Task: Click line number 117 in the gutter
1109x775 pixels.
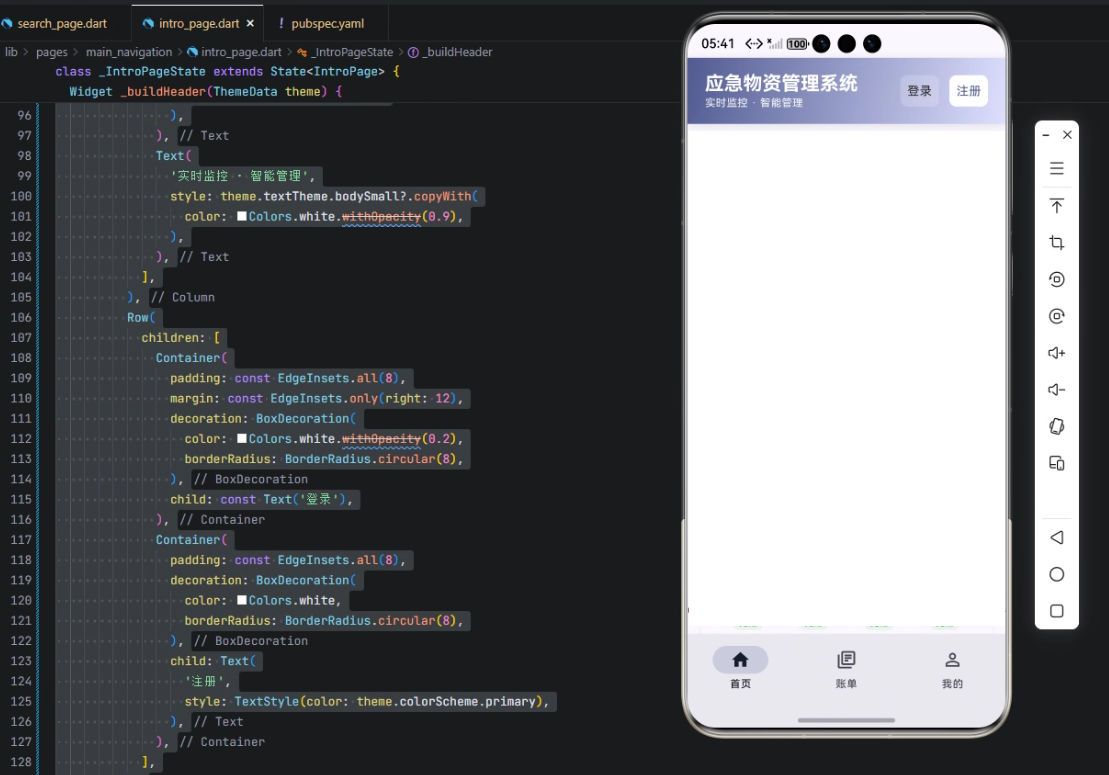Action: [x=21, y=540]
